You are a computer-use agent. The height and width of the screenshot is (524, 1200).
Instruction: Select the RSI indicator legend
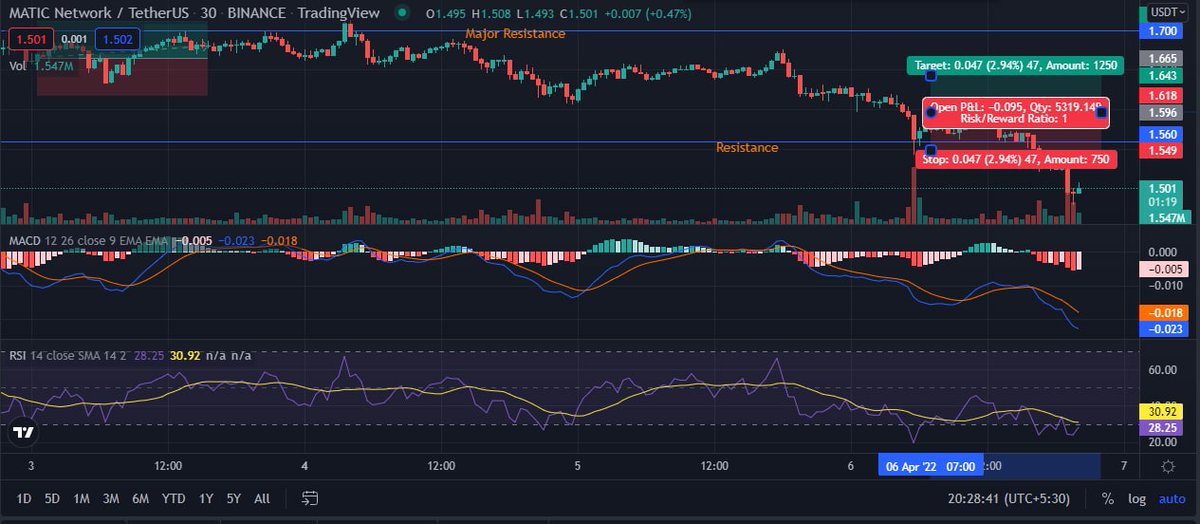coord(69,355)
